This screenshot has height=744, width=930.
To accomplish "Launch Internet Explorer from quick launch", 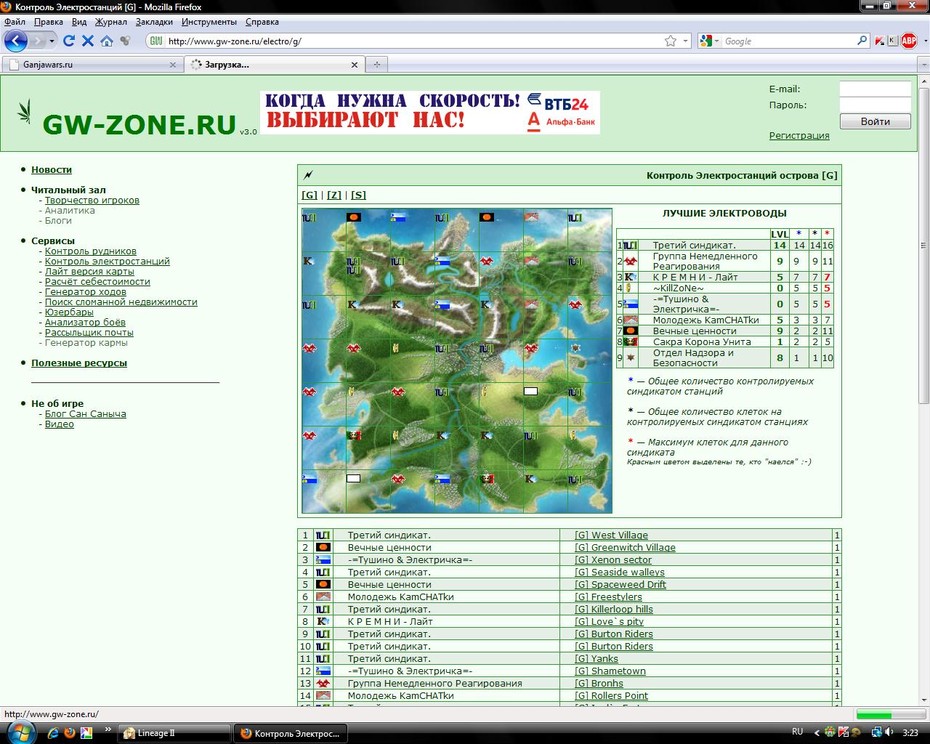I will pyautogui.click(x=53, y=733).
